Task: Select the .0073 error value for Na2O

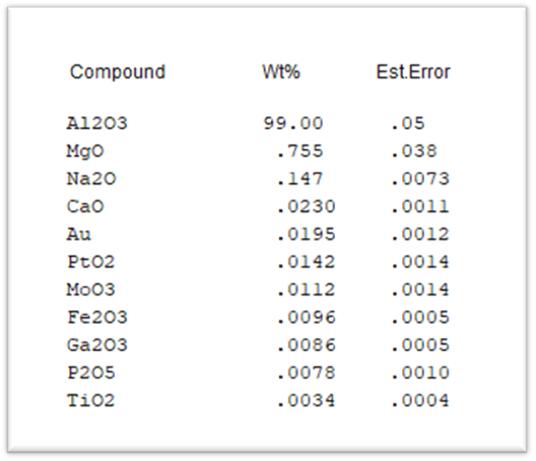Action: pyautogui.click(x=420, y=179)
